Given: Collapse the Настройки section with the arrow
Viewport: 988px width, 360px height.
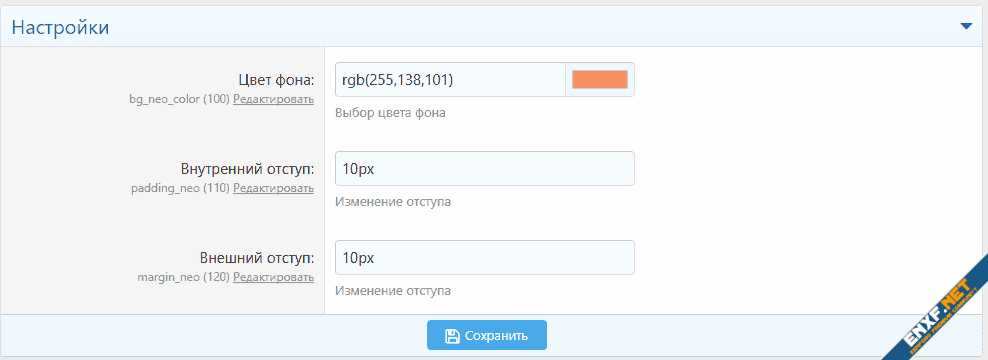Looking at the screenshot, I should (966, 26).
